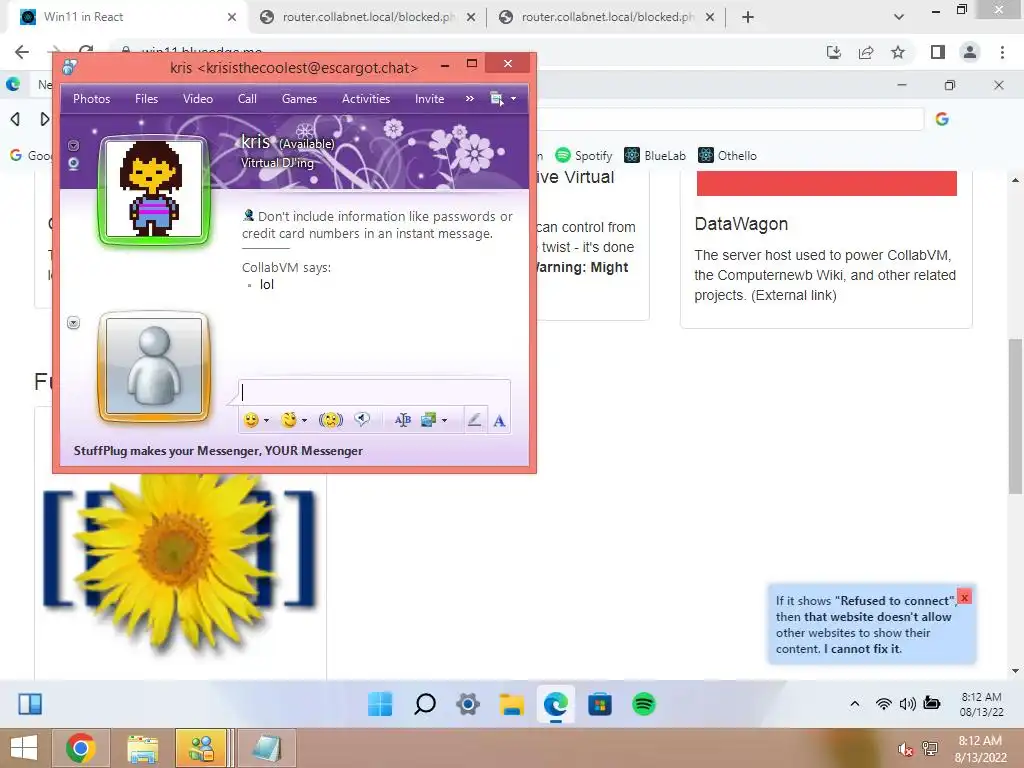Screen dimensions: 1024x768
Task: Toggle the Chrome side panel
Action: (x=938, y=52)
